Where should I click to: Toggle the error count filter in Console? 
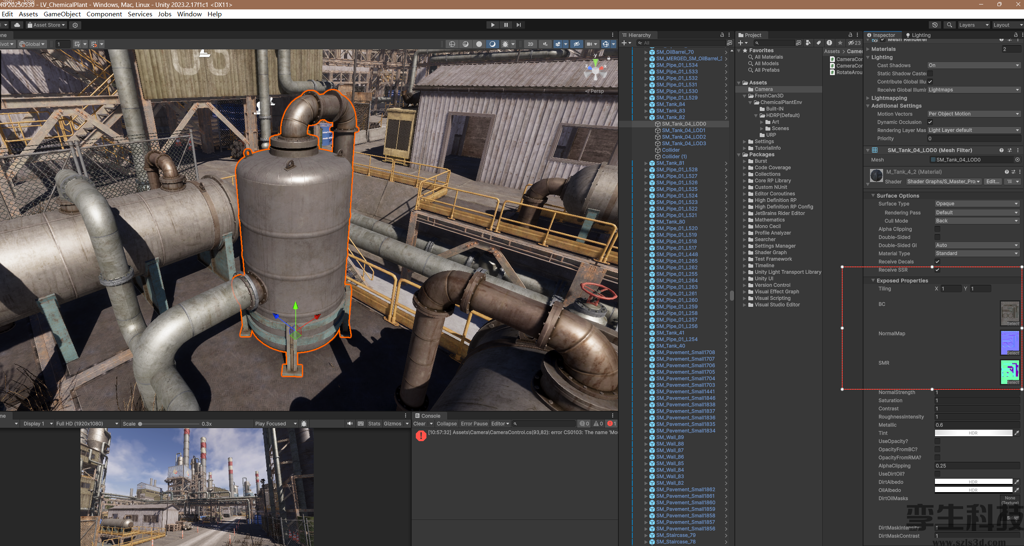pyautogui.click(x=611, y=423)
